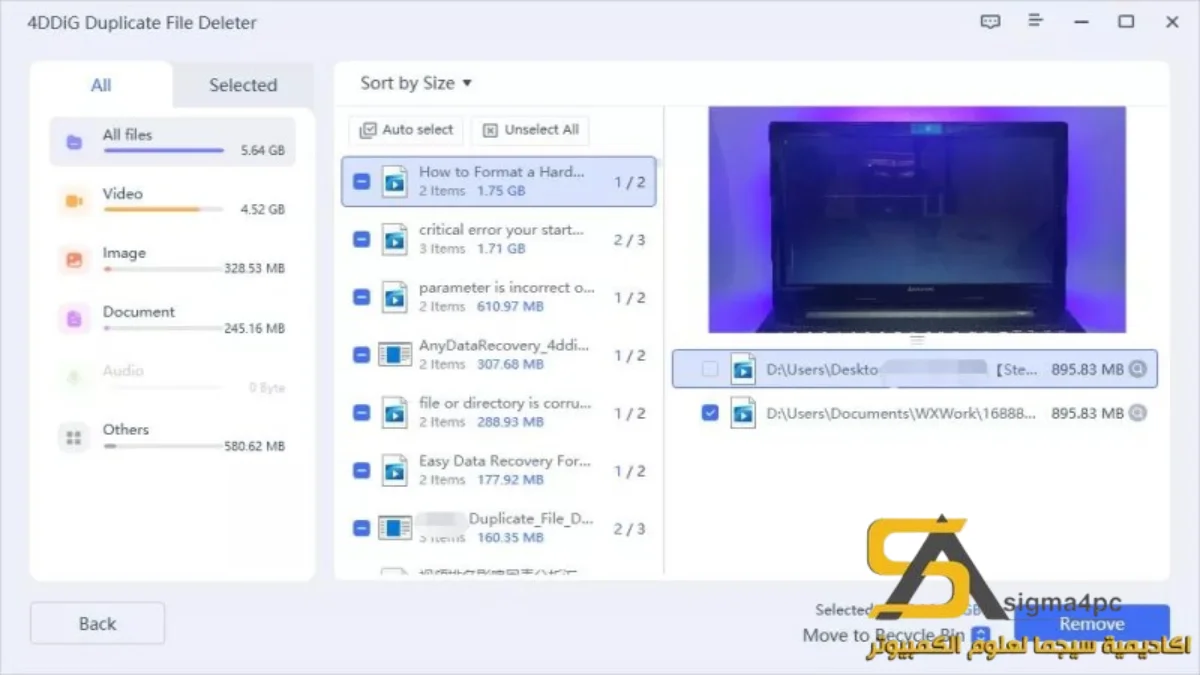The width and height of the screenshot is (1200, 675).
Task: Uncheck the D:\Users\Documents\WXWork file checkbox
Action: point(710,412)
